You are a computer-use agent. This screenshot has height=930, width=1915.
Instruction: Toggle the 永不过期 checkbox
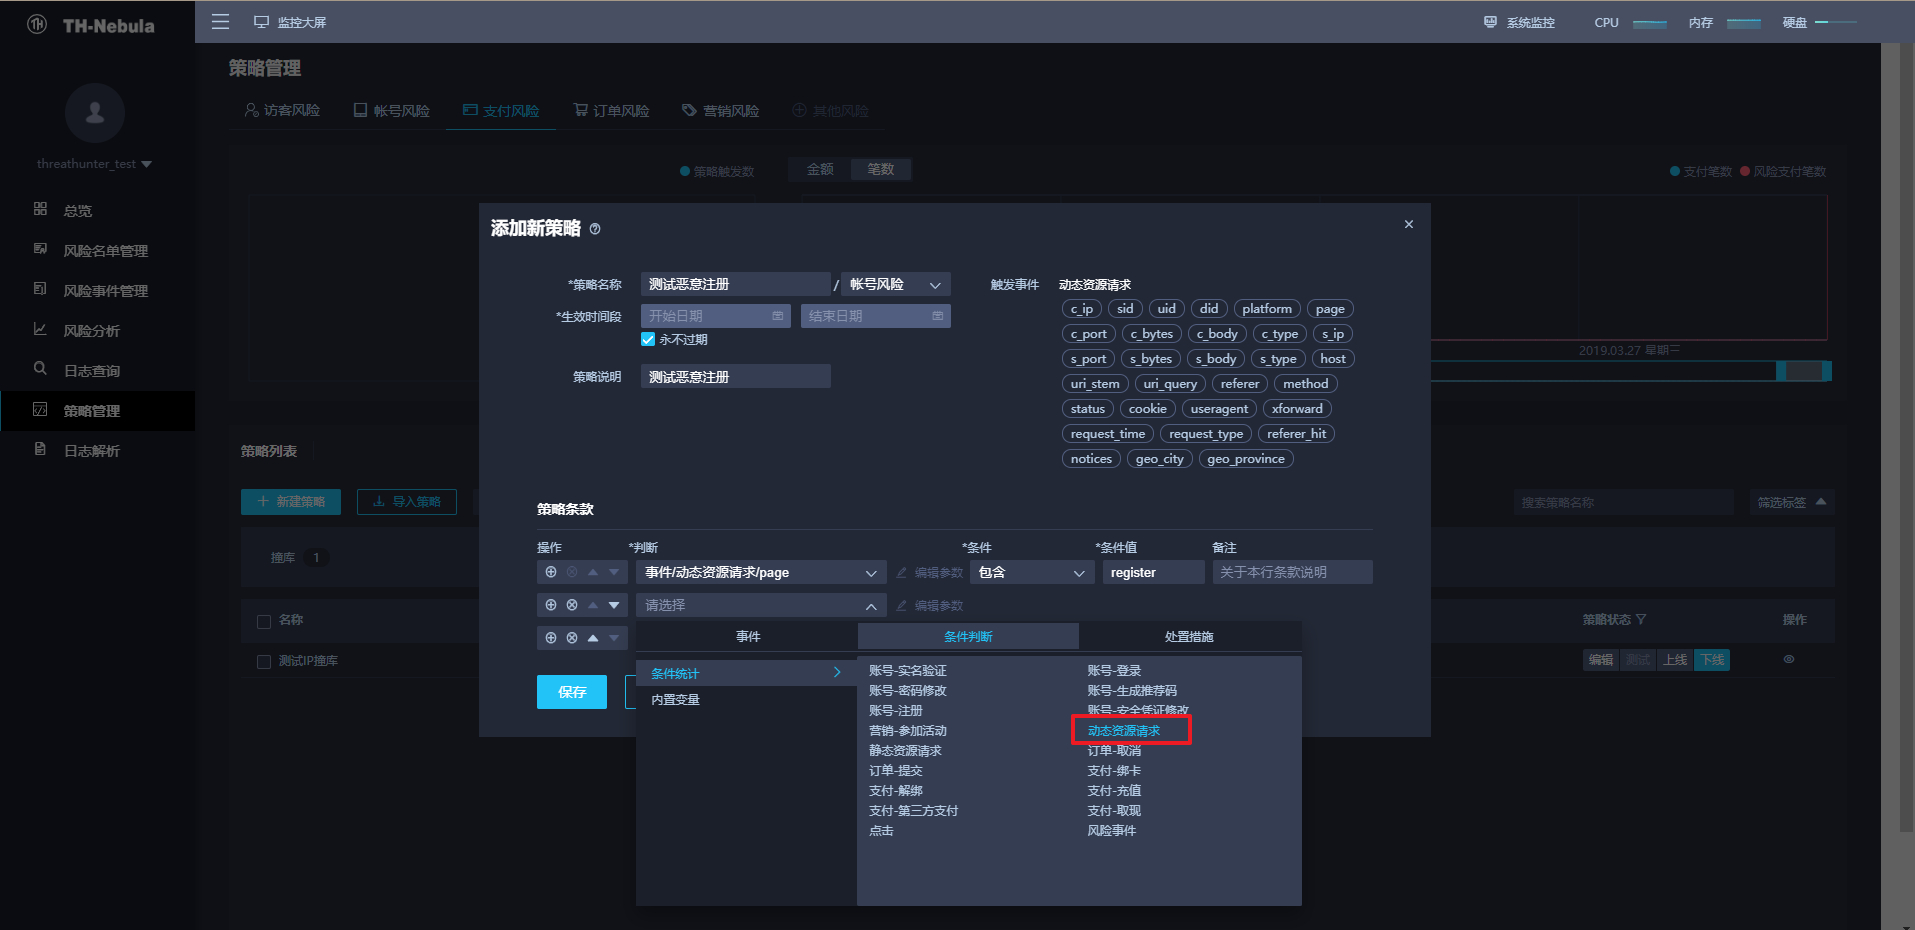pyautogui.click(x=648, y=340)
